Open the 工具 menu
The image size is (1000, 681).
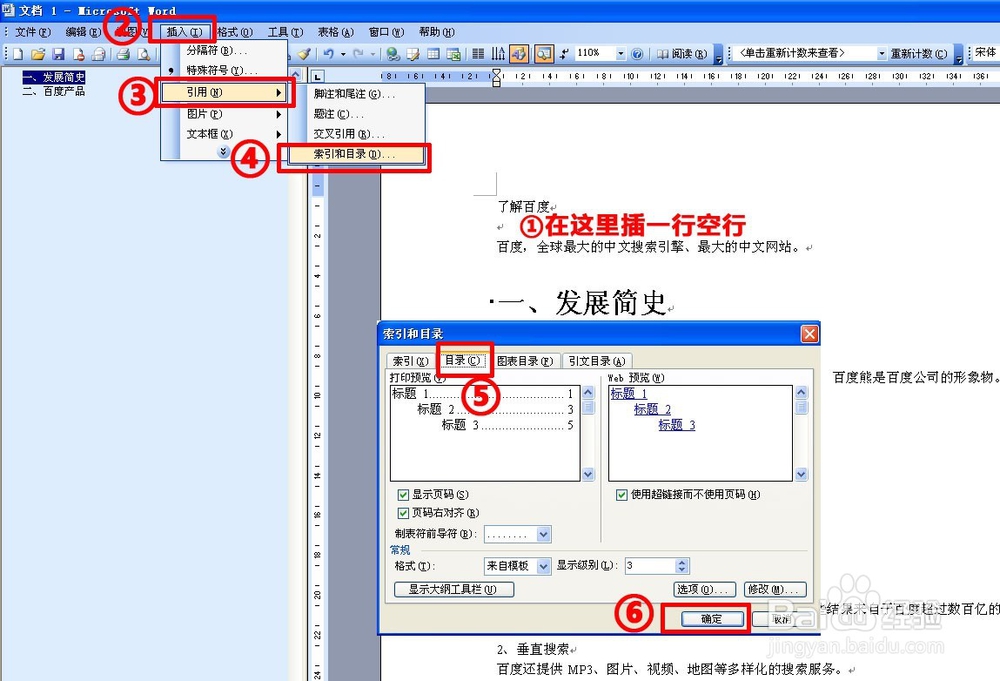285,32
